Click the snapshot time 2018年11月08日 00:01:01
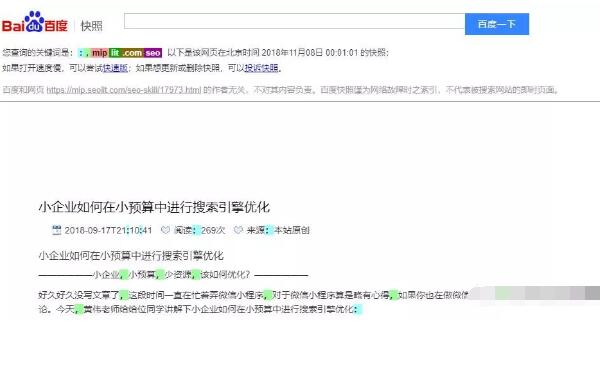Screen dimensions: 600x366 coord(309,52)
